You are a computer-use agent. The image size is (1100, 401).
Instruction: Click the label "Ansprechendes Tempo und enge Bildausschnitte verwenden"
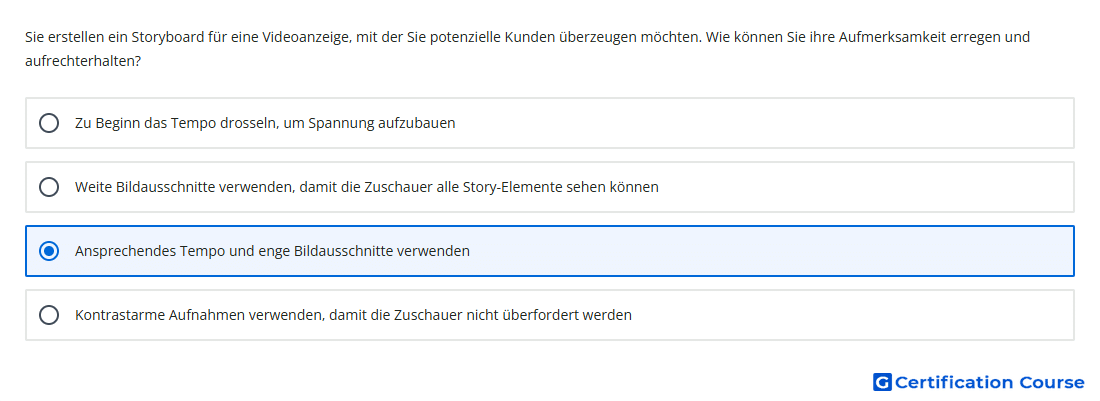[272, 251]
